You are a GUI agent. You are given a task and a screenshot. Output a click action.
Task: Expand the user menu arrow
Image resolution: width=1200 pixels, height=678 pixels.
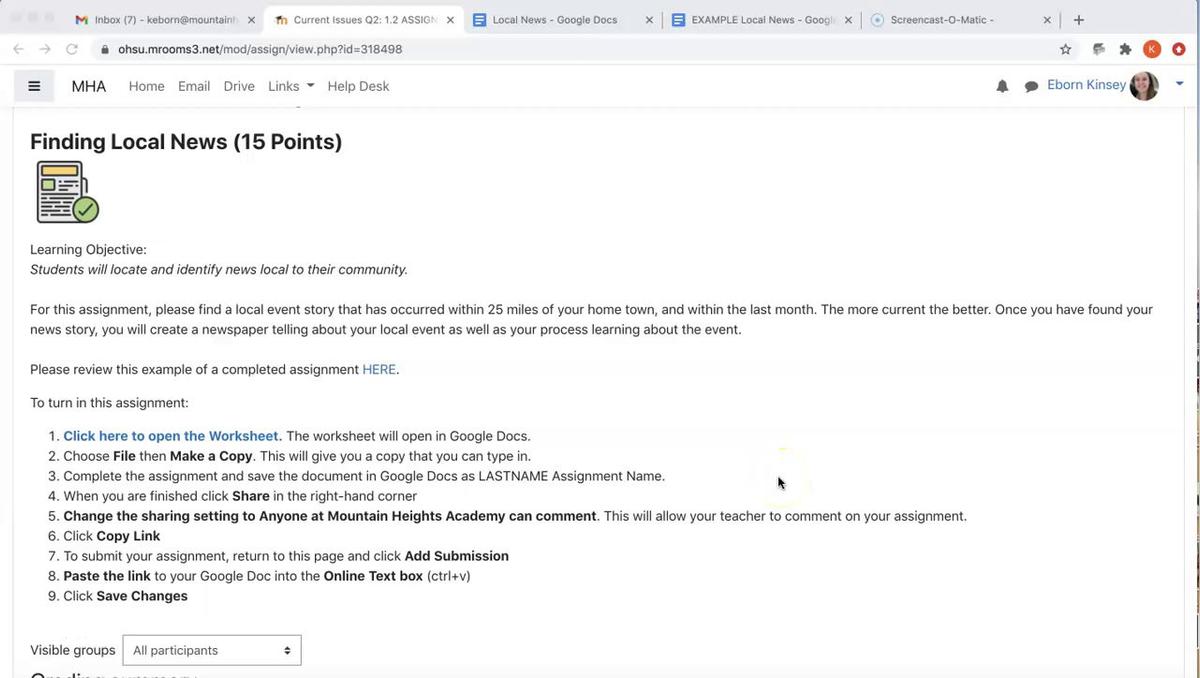(1179, 85)
